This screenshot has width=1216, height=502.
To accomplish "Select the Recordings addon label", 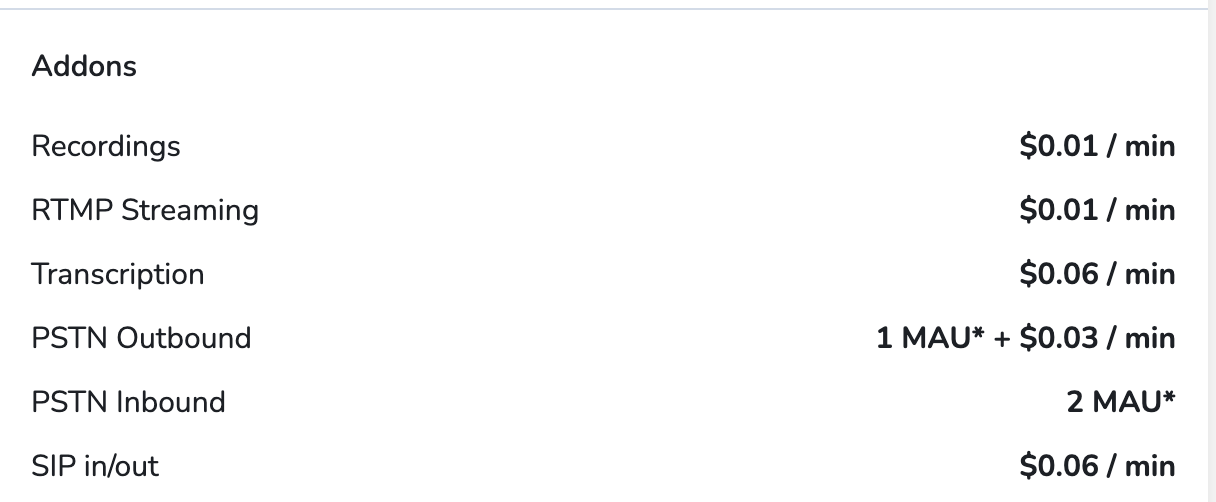I will tap(106, 147).
